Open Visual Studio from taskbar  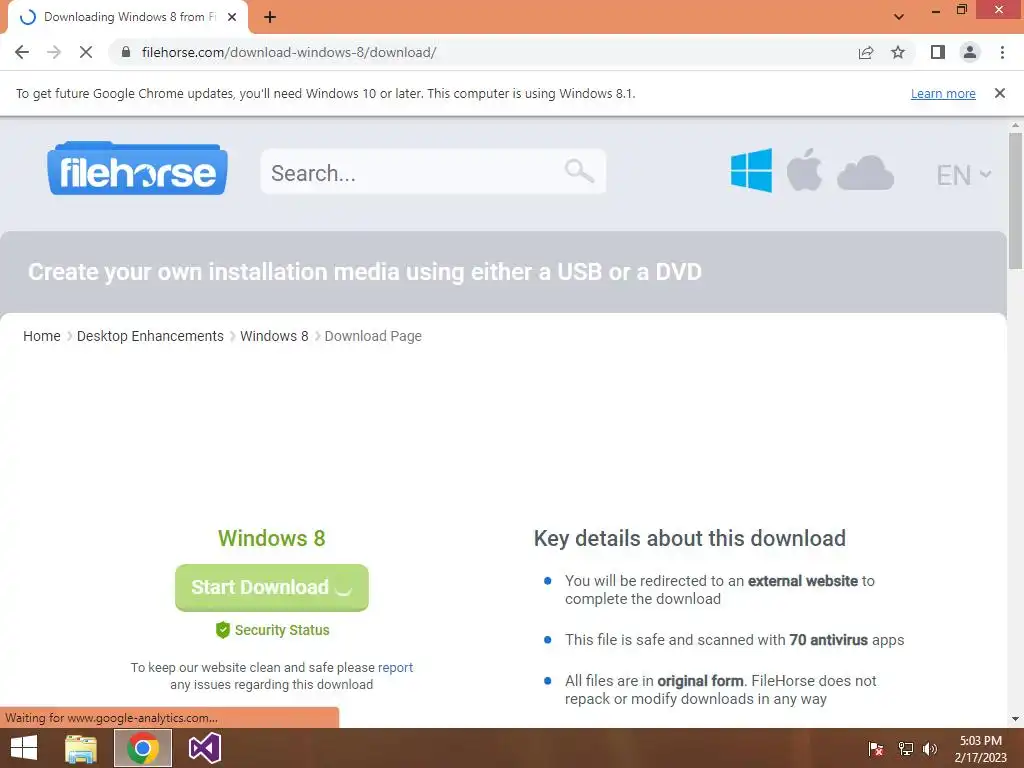[204, 748]
